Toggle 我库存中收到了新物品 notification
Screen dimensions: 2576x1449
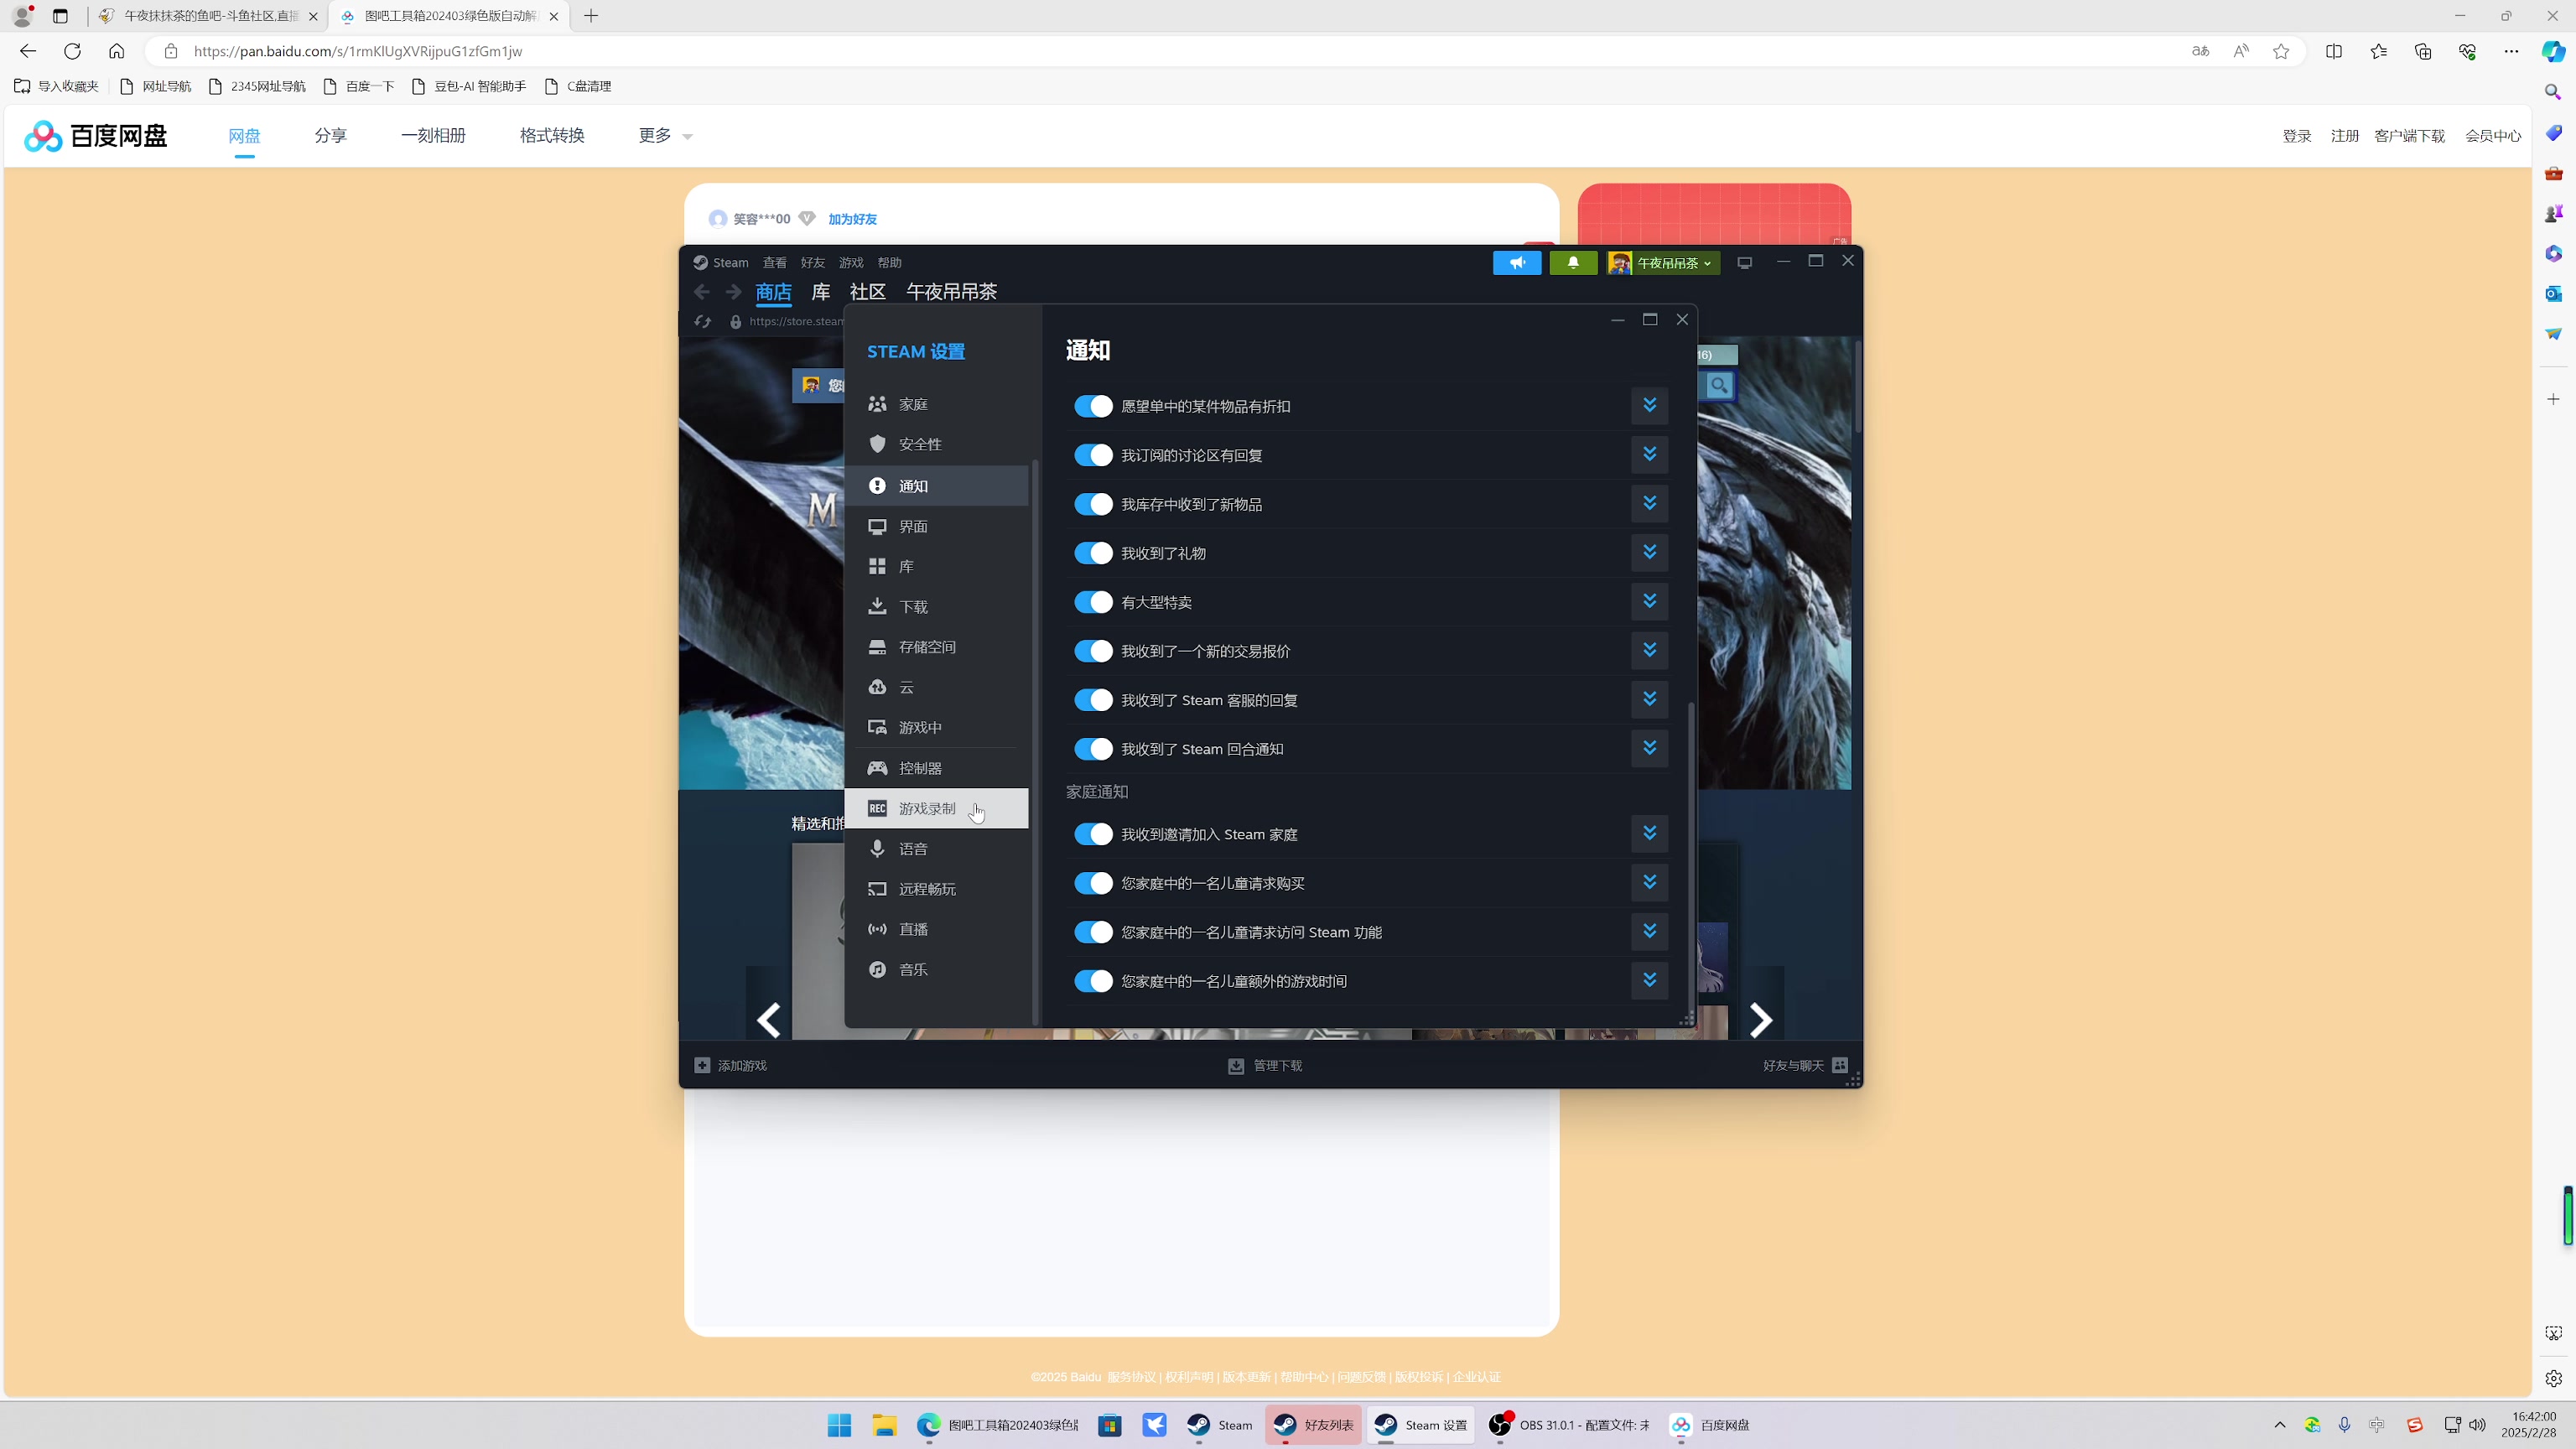[x=1093, y=504]
